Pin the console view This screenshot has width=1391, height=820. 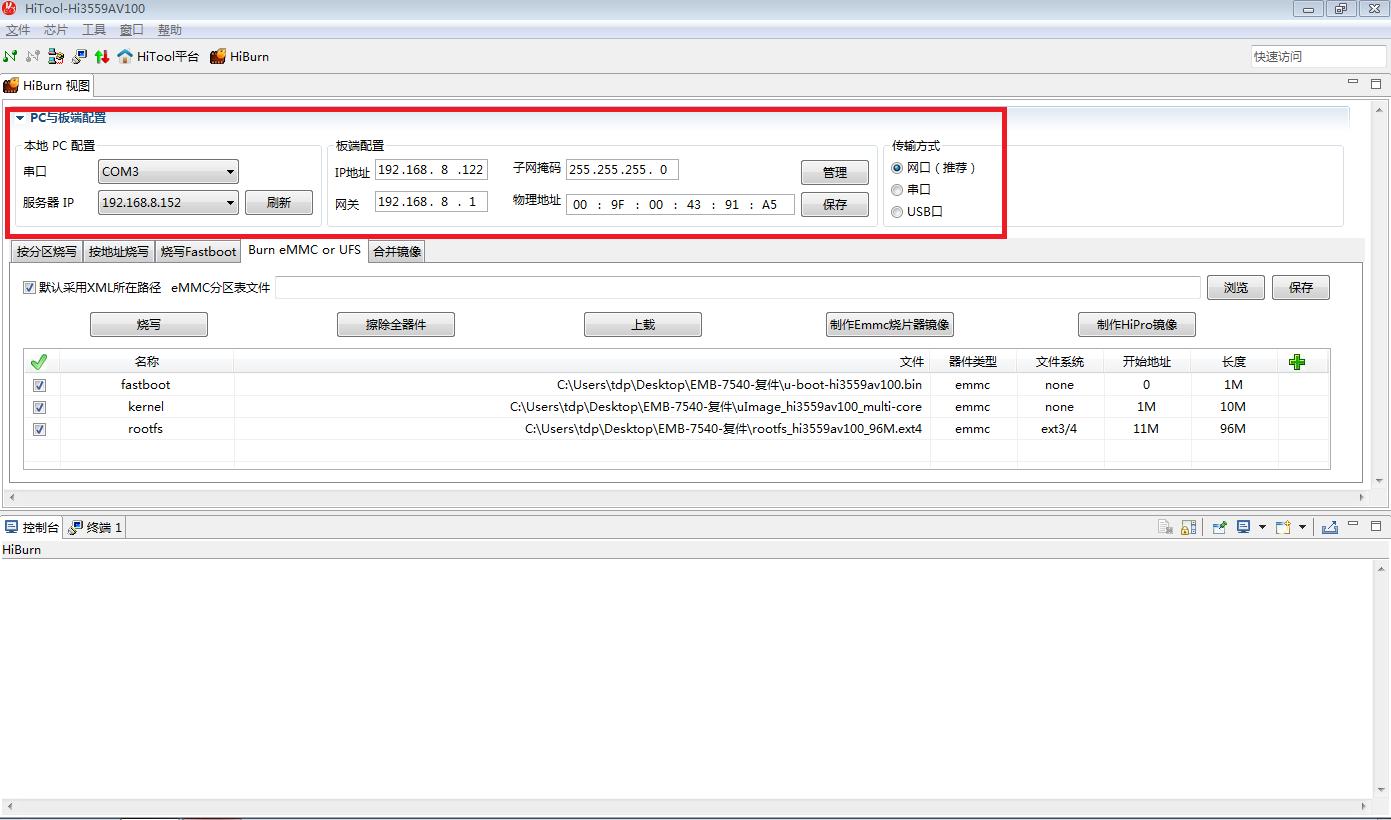pyautogui.click(x=1219, y=527)
